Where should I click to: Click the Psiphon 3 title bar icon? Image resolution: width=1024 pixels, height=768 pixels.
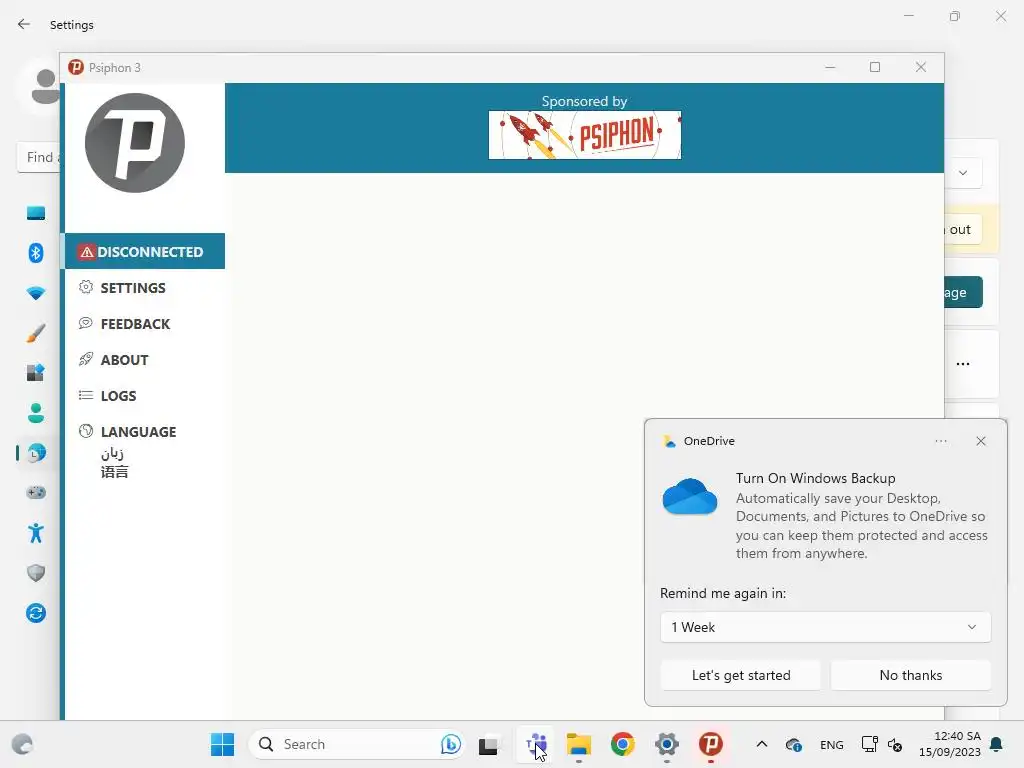(x=76, y=67)
